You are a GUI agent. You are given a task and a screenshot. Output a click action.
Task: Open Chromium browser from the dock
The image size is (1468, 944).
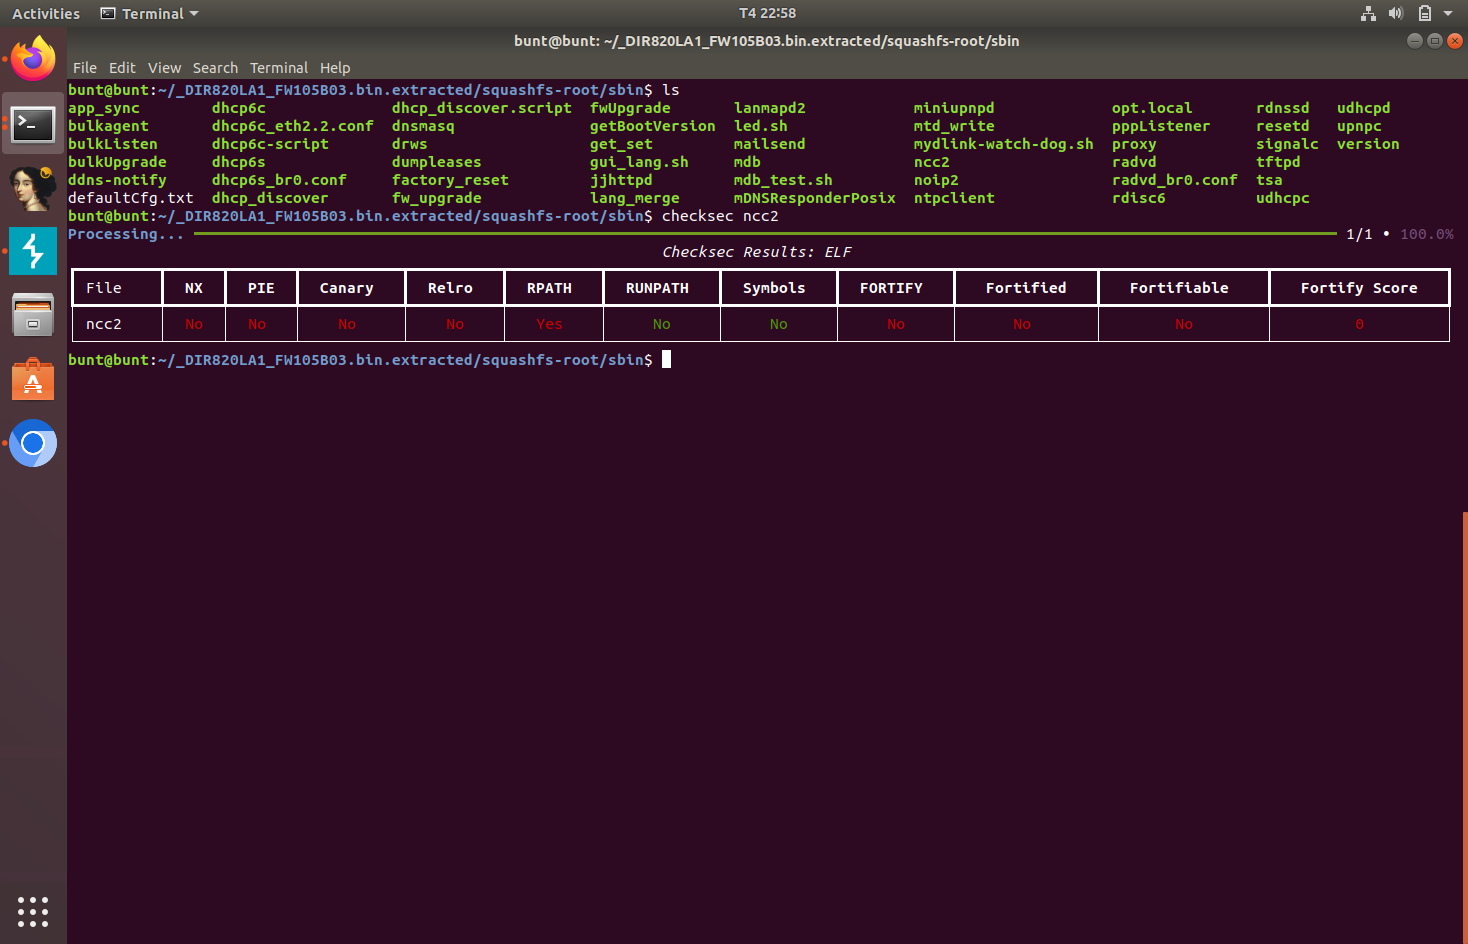tap(33, 443)
